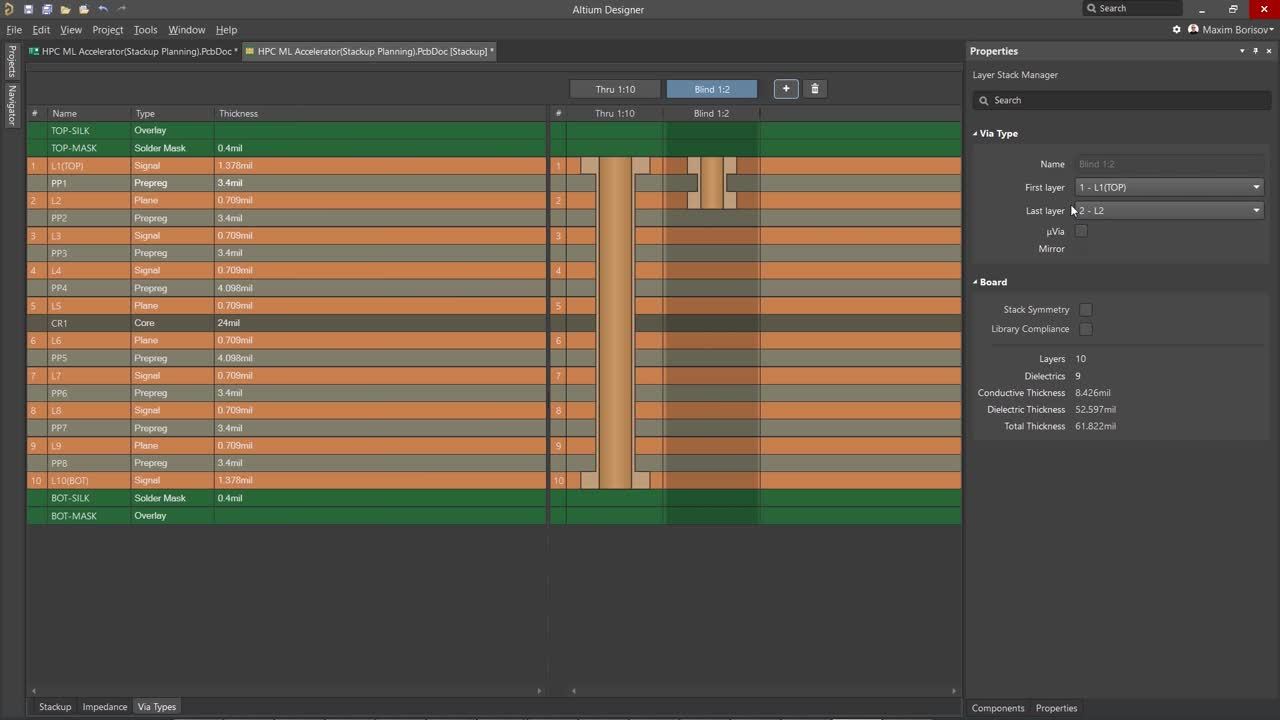Click the Undo arrow icon
This screenshot has width=1280, height=720.
[x=103, y=9]
